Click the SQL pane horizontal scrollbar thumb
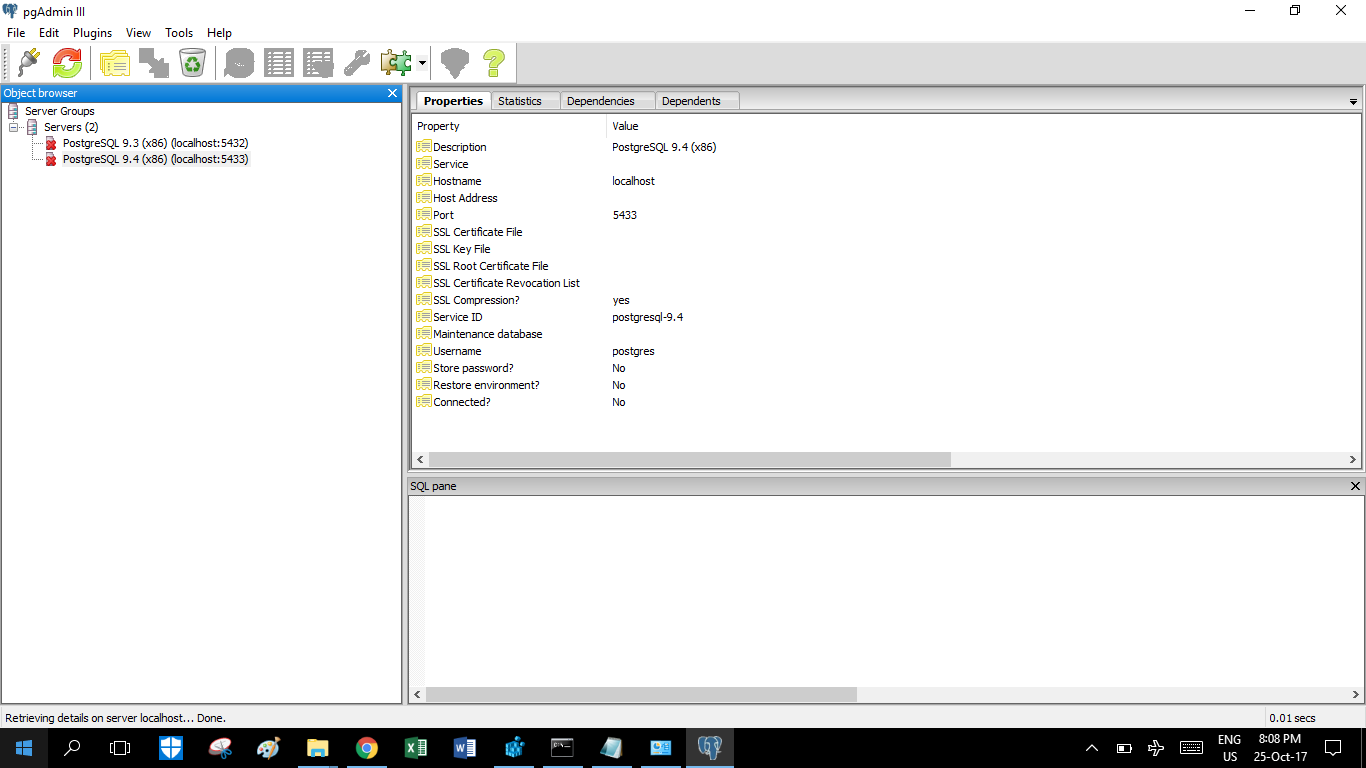Image resolution: width=1366 pixels, height=768 pixels. coord(641,694)
